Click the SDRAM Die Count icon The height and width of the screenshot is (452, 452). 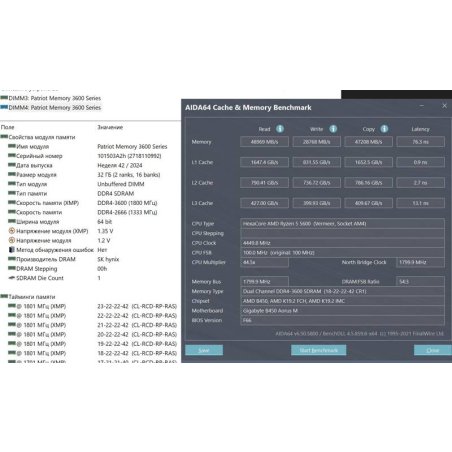click(x=12, y=278)
